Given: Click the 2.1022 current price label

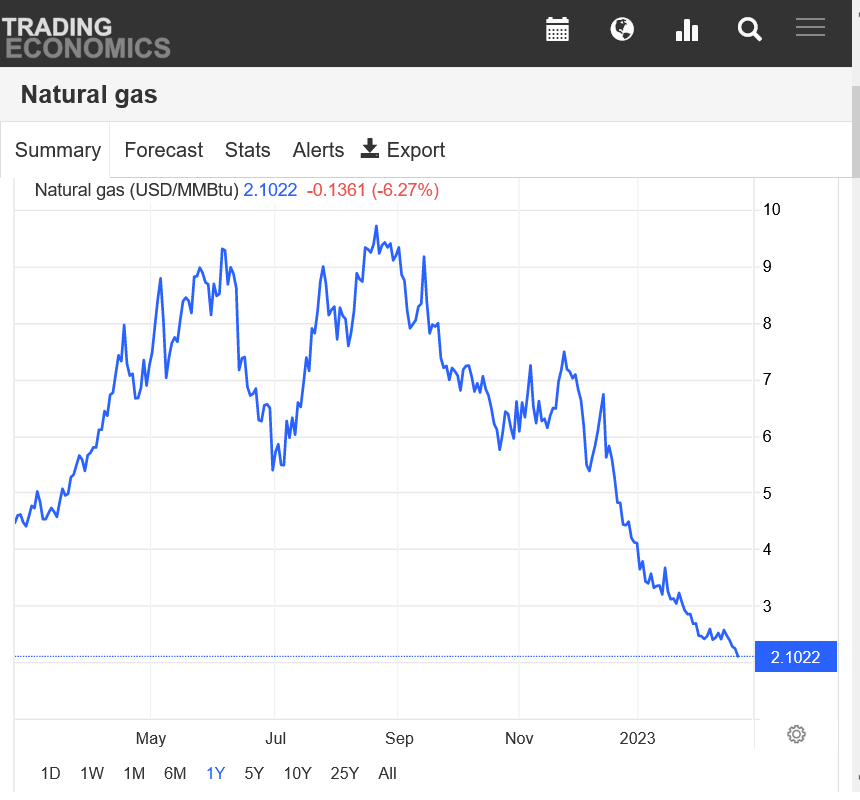Looking at the screenshot, I should pos(795,657).
